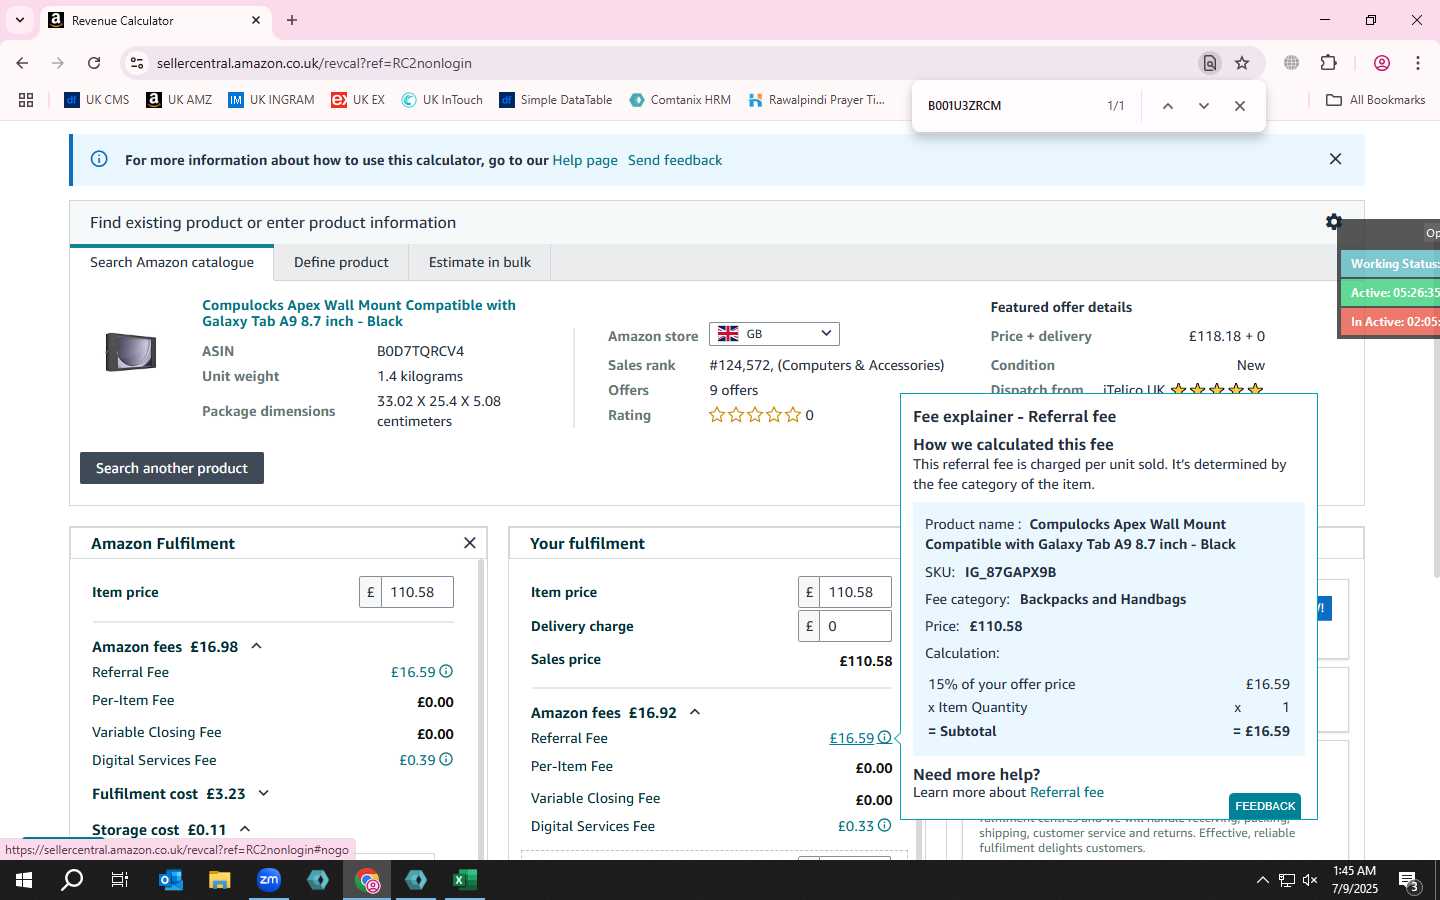Click the Send feedback link

pos(675,160)
